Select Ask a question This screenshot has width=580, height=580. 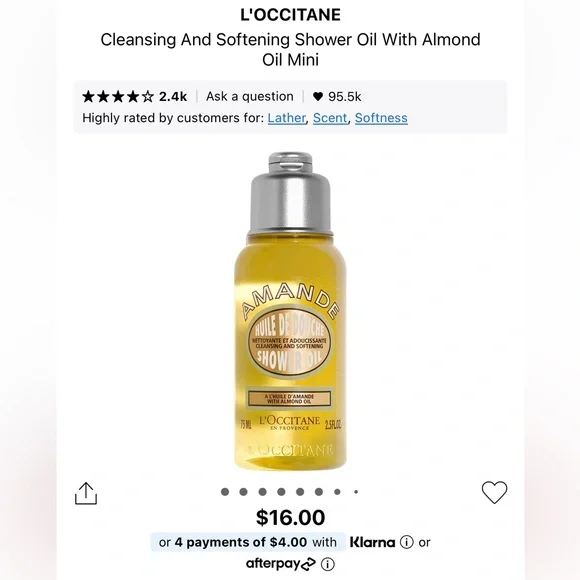tap(250, 97)
